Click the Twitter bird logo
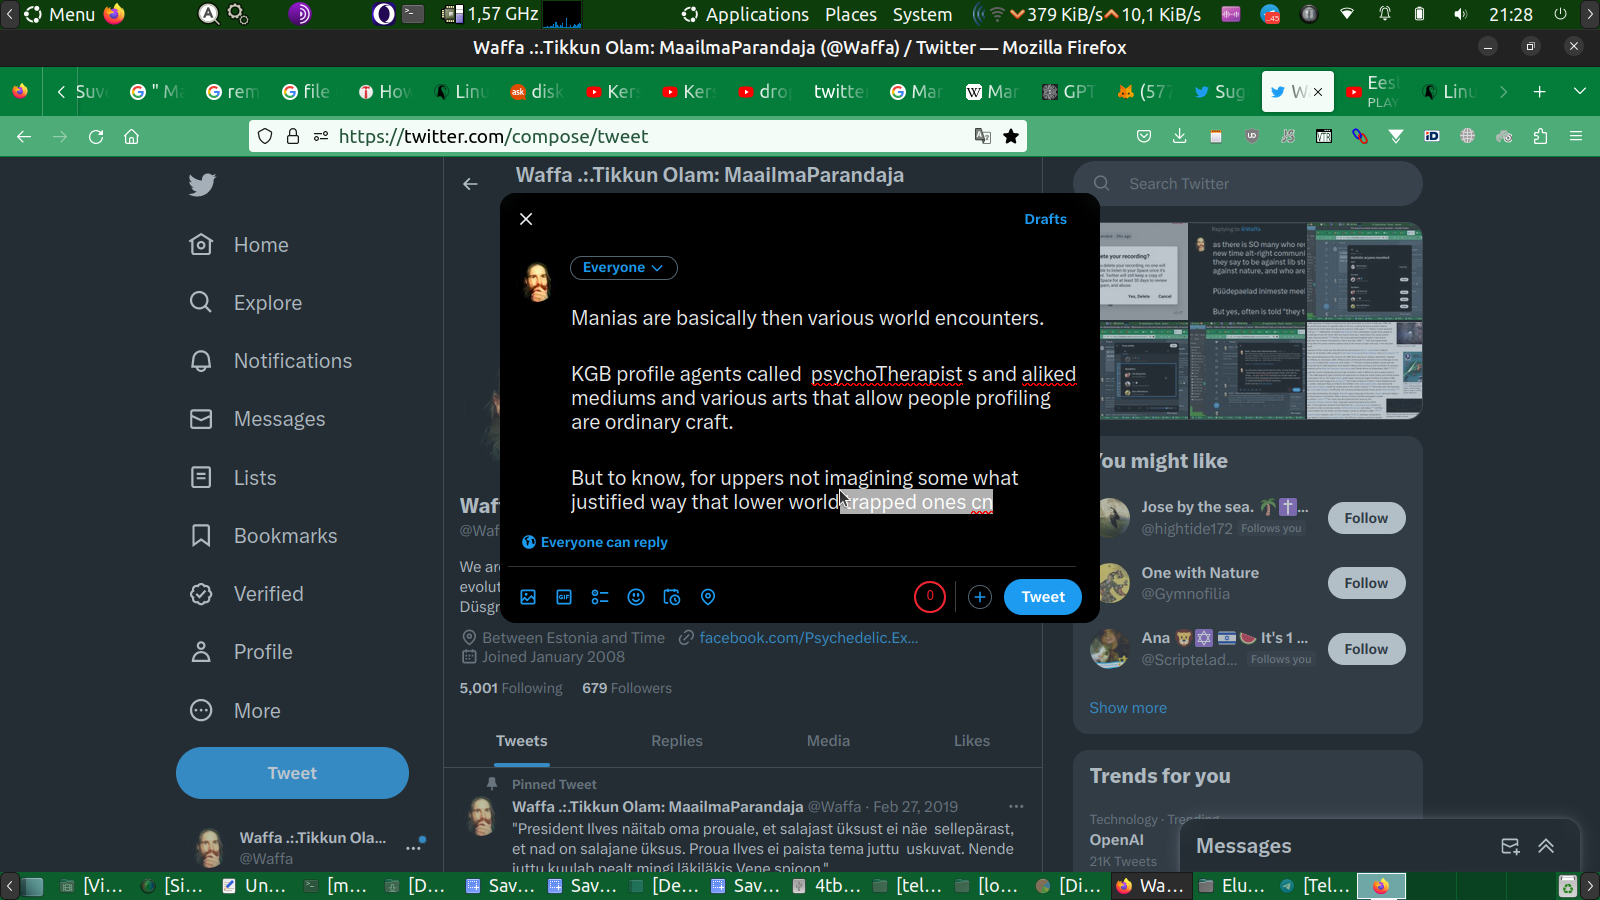This screenshot has width=1600, height=900. (x=202, y=185)
